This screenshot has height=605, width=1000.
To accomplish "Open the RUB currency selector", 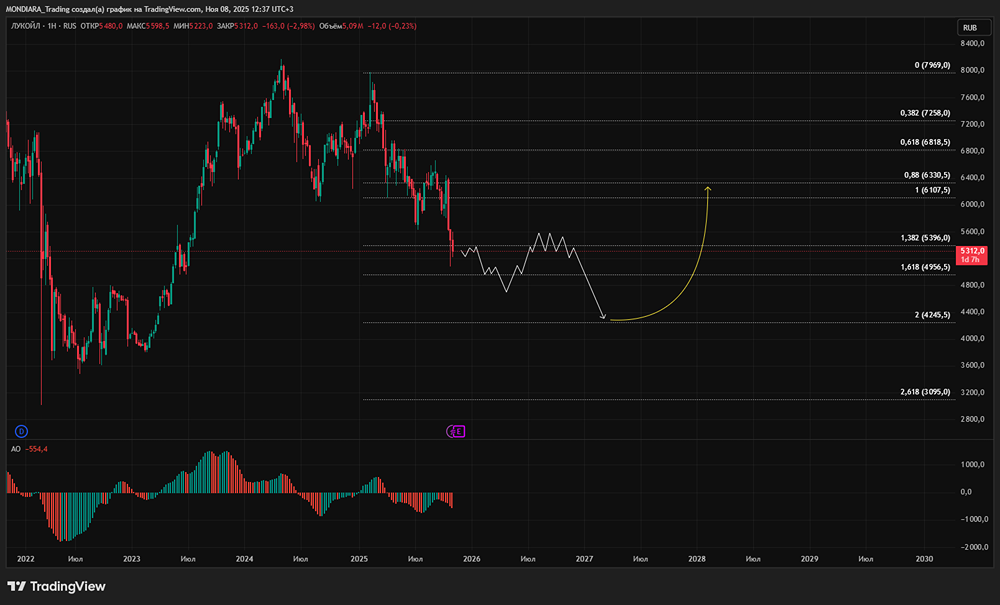I will (x=973, y=27).
